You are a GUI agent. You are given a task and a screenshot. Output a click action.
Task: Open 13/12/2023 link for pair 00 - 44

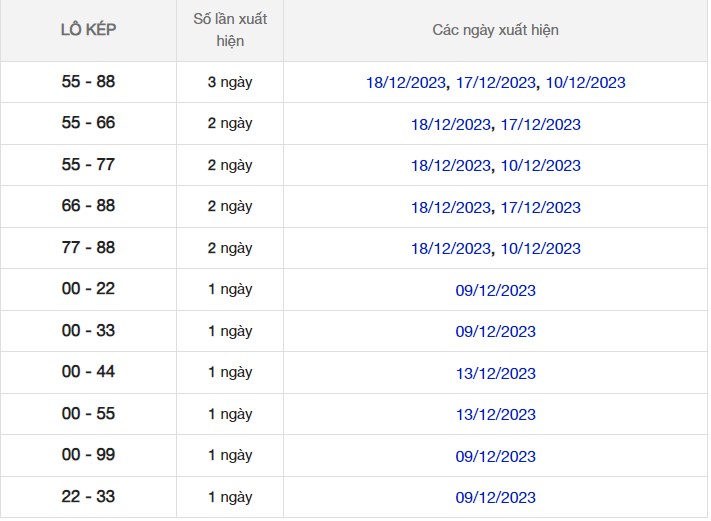(495, 374)
